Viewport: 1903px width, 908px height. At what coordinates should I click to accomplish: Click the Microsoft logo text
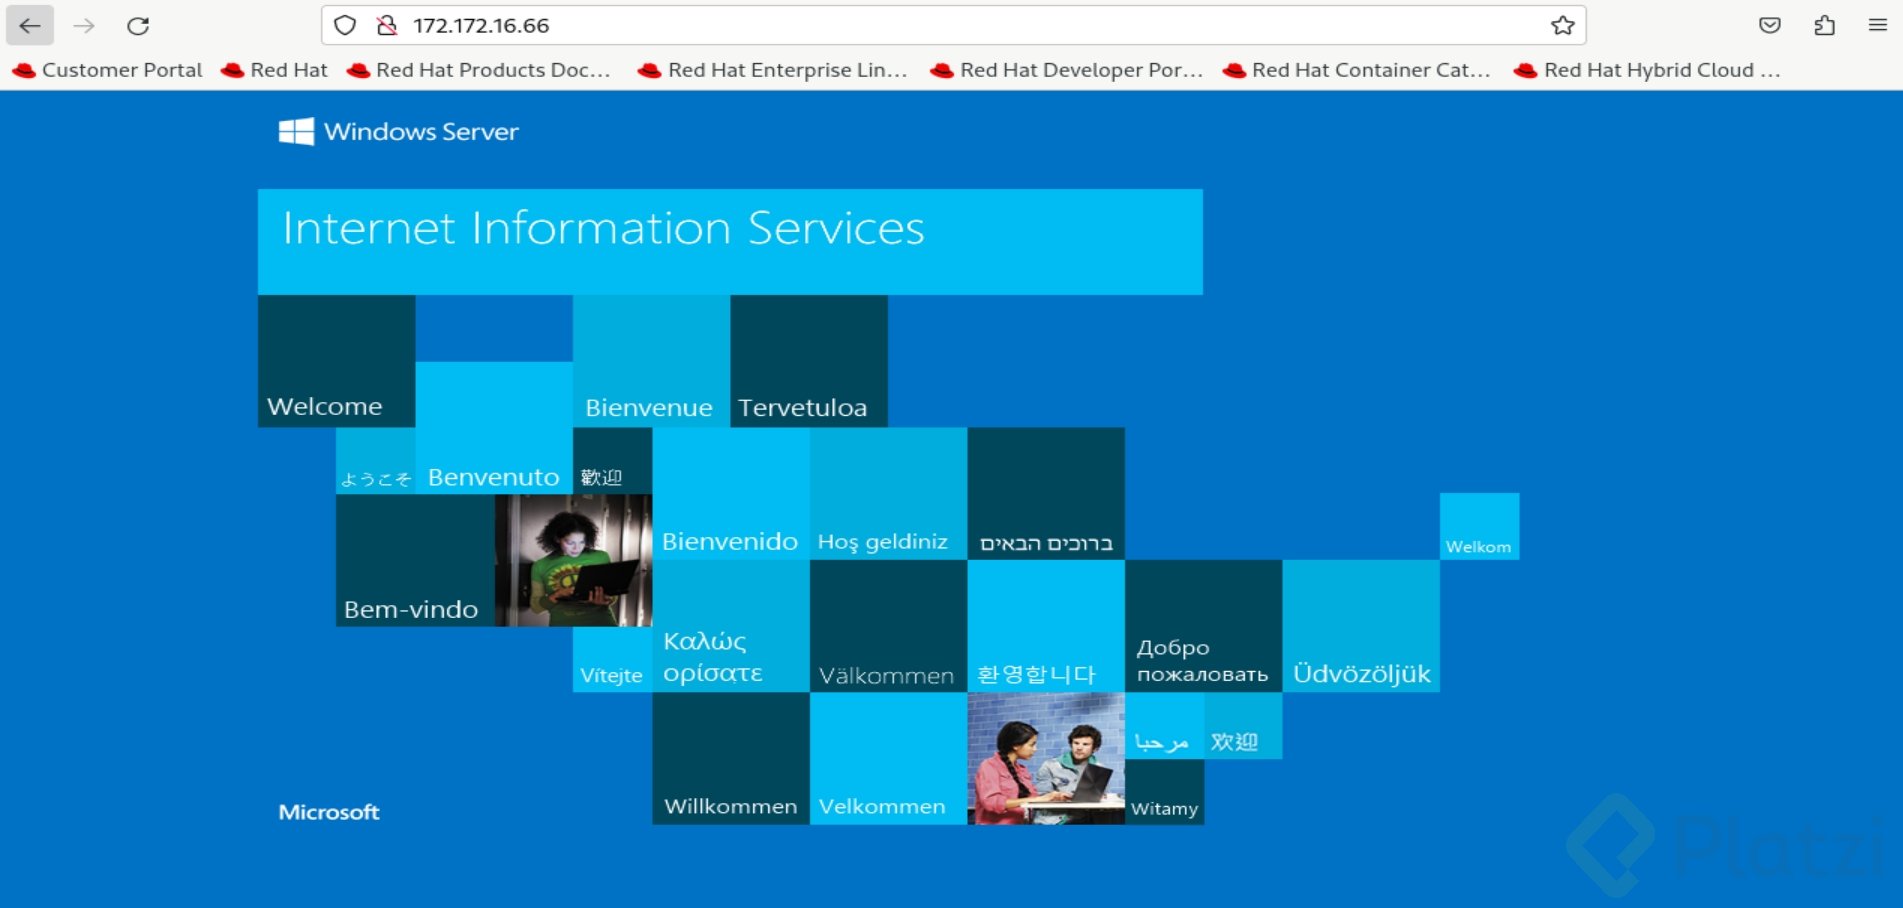(329, 812)
